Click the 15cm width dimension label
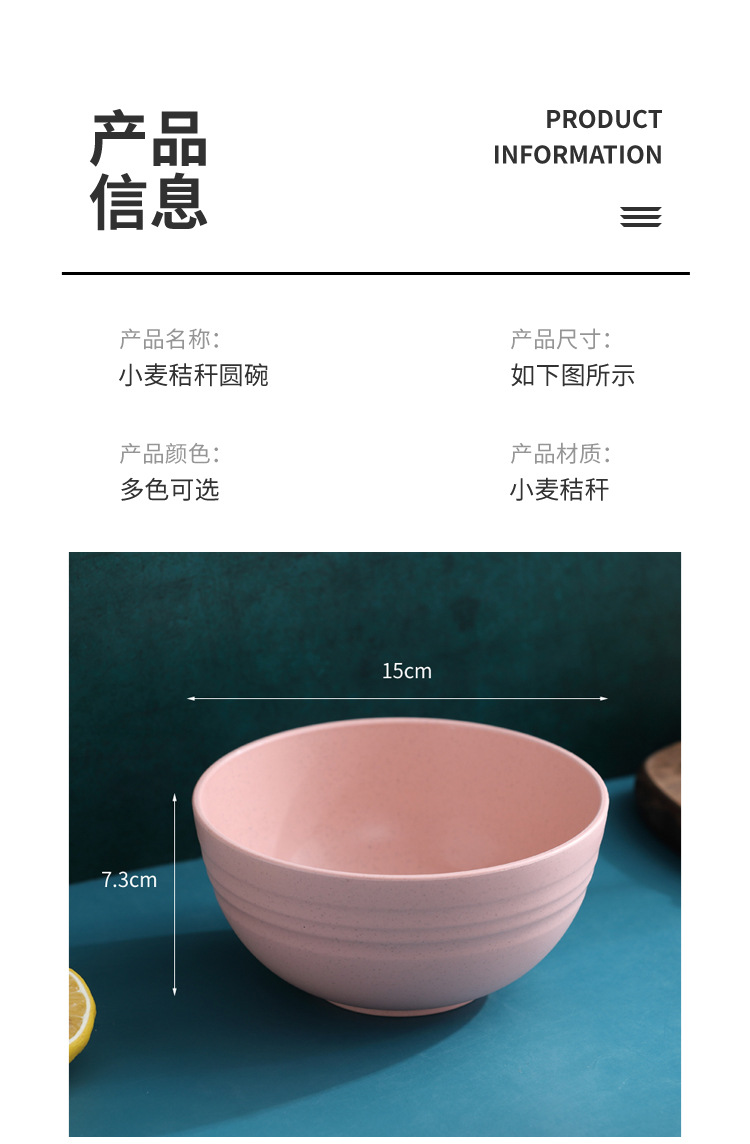The height and width of the screenshot is (1144, 750). pyautogui.click(x=406, y=671)
